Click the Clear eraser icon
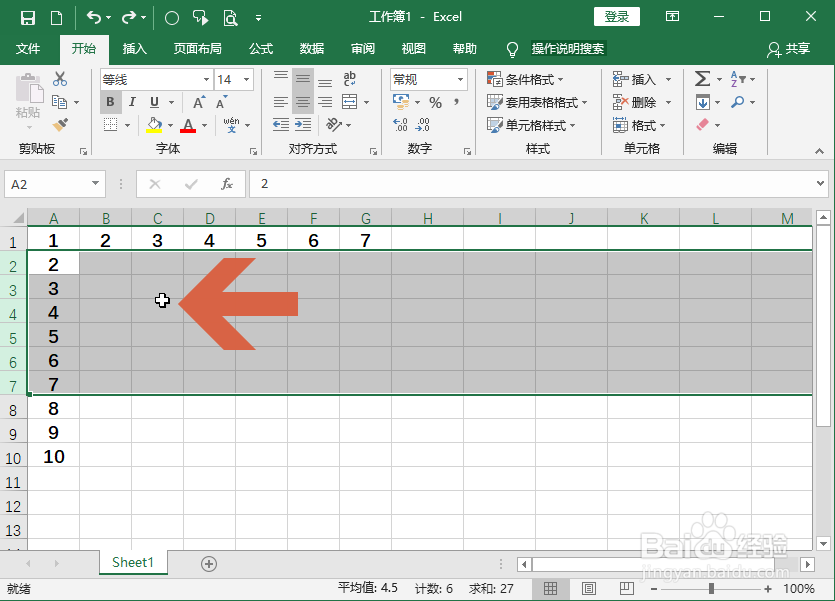This screenshot has height=601, width=835. tap(702, 125)
